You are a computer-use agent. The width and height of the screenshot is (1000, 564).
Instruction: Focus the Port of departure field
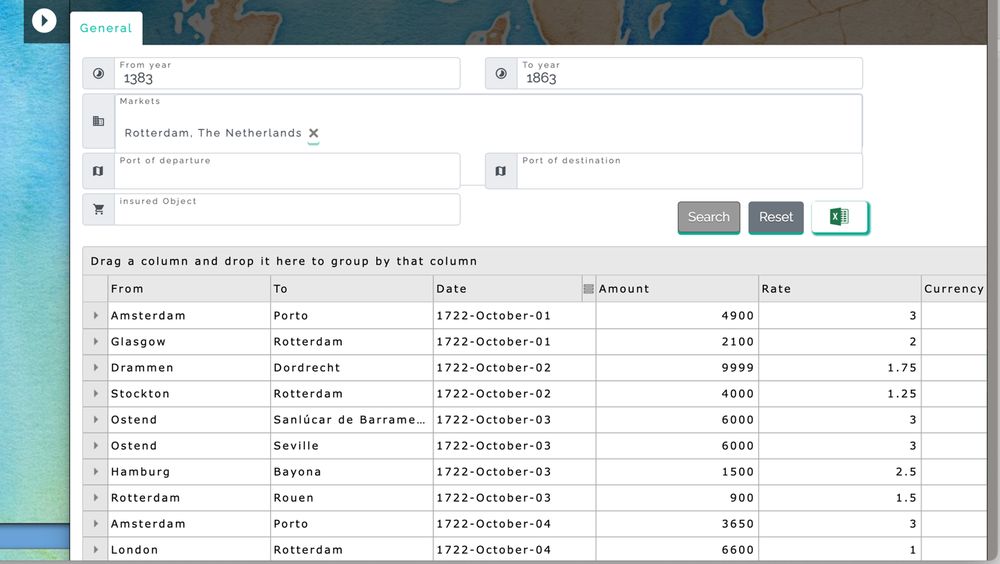287,171
